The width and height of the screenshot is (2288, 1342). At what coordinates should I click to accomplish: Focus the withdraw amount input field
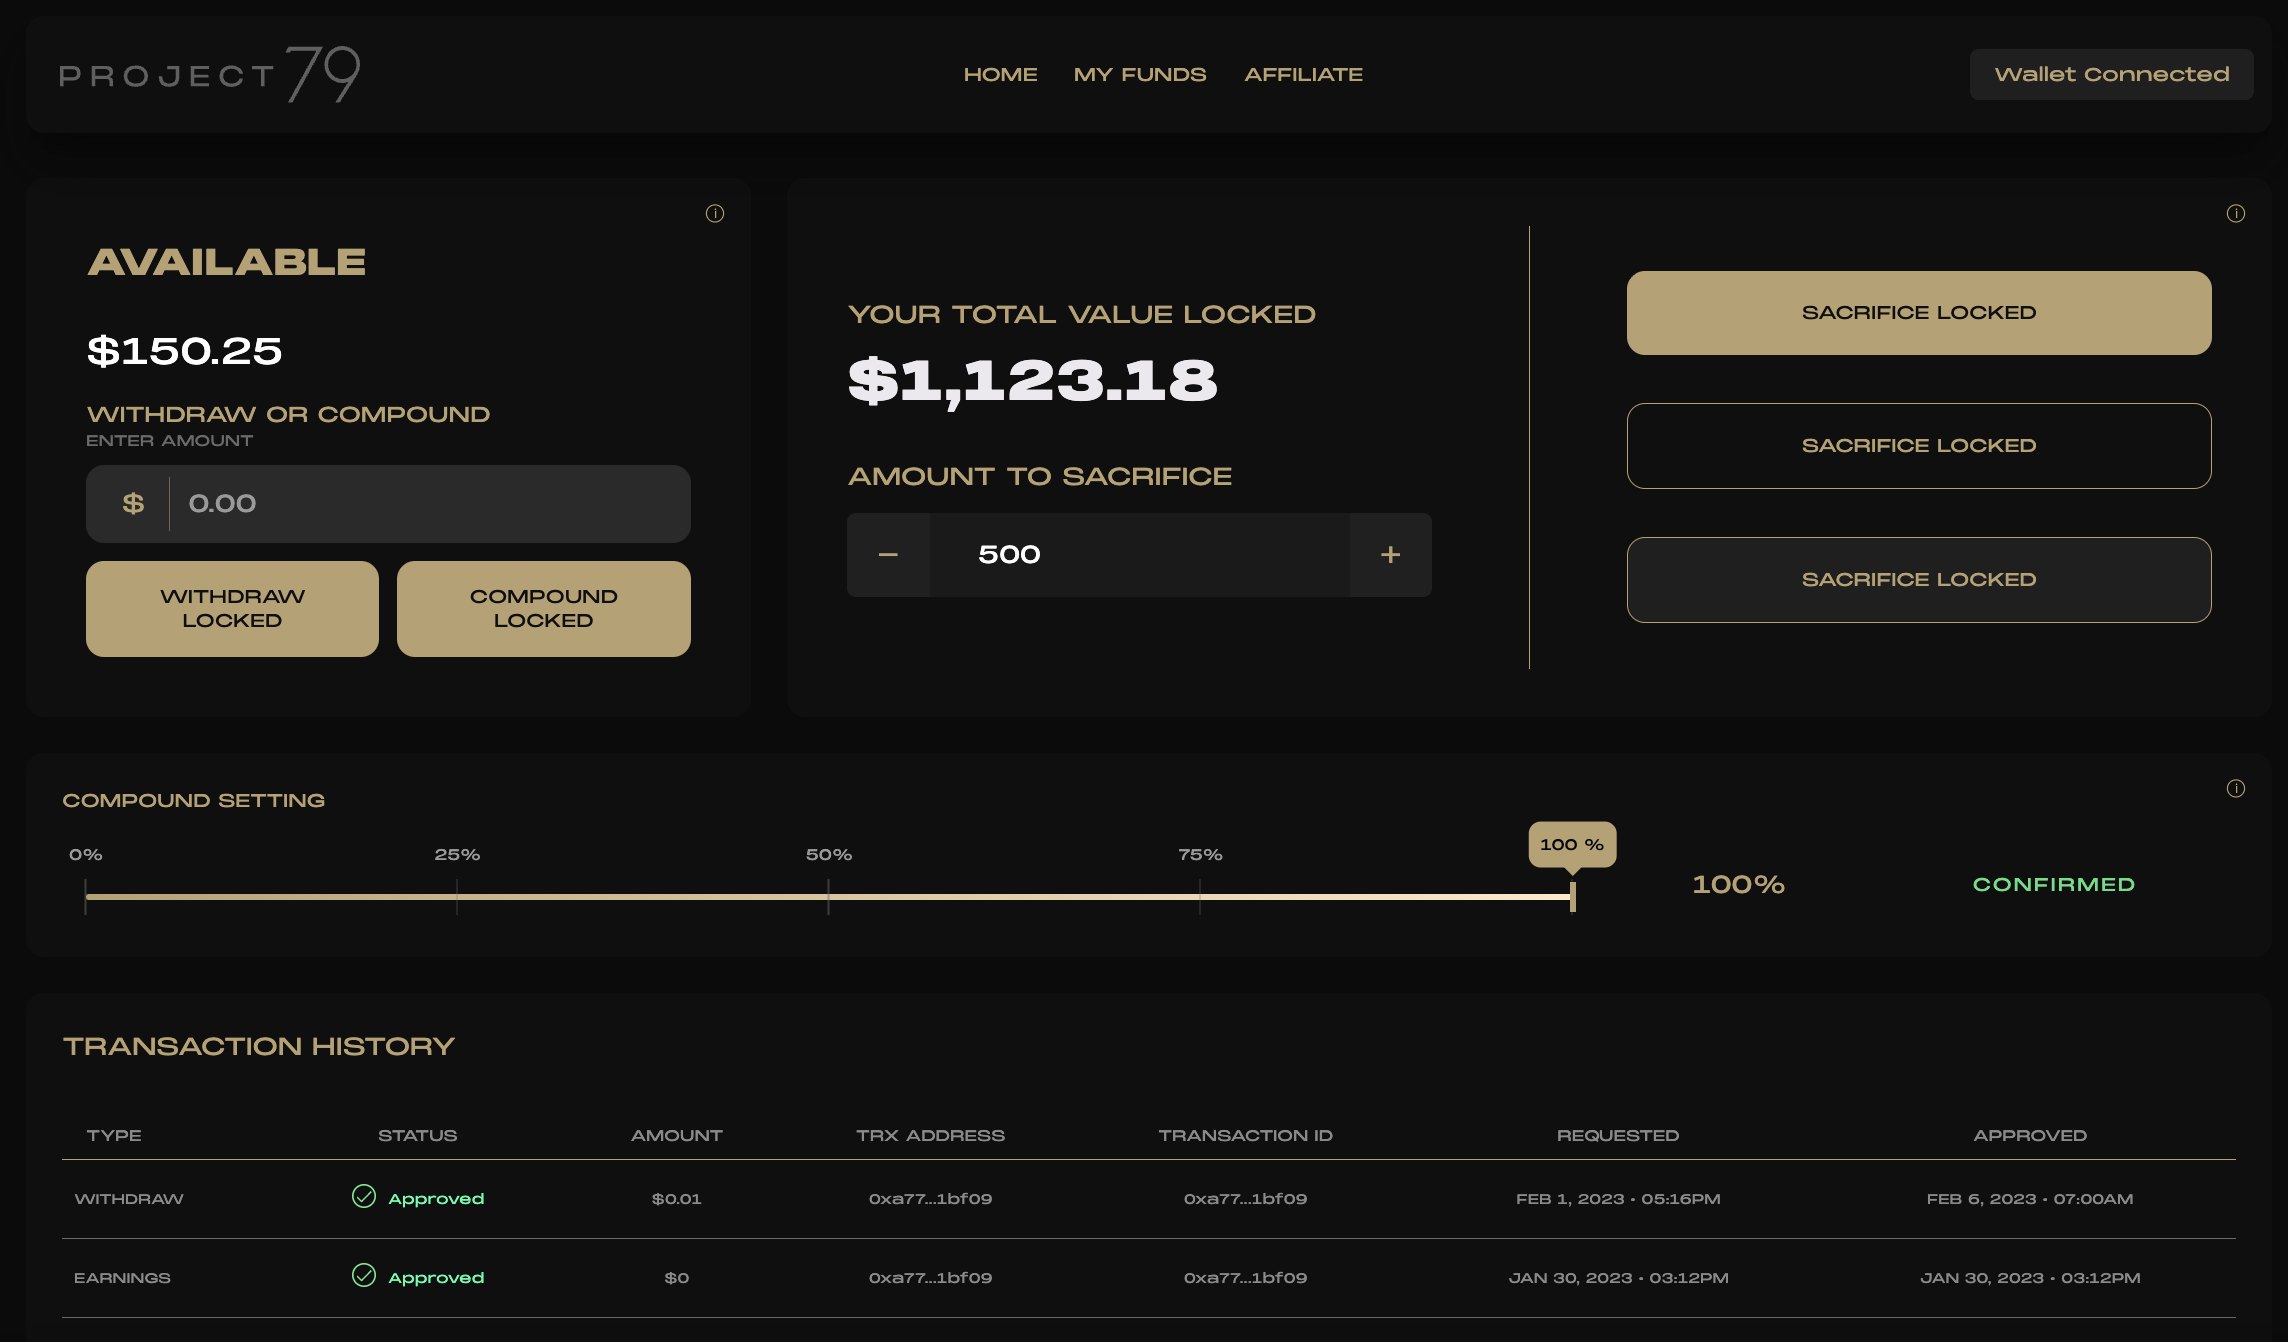430,504
